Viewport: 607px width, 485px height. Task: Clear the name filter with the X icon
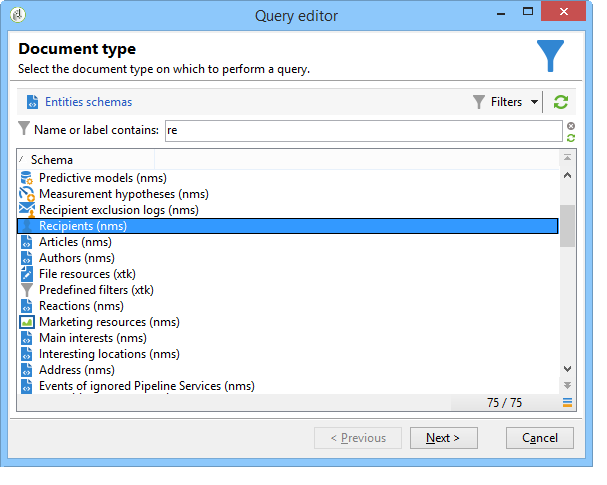click(x=571, y=126)
